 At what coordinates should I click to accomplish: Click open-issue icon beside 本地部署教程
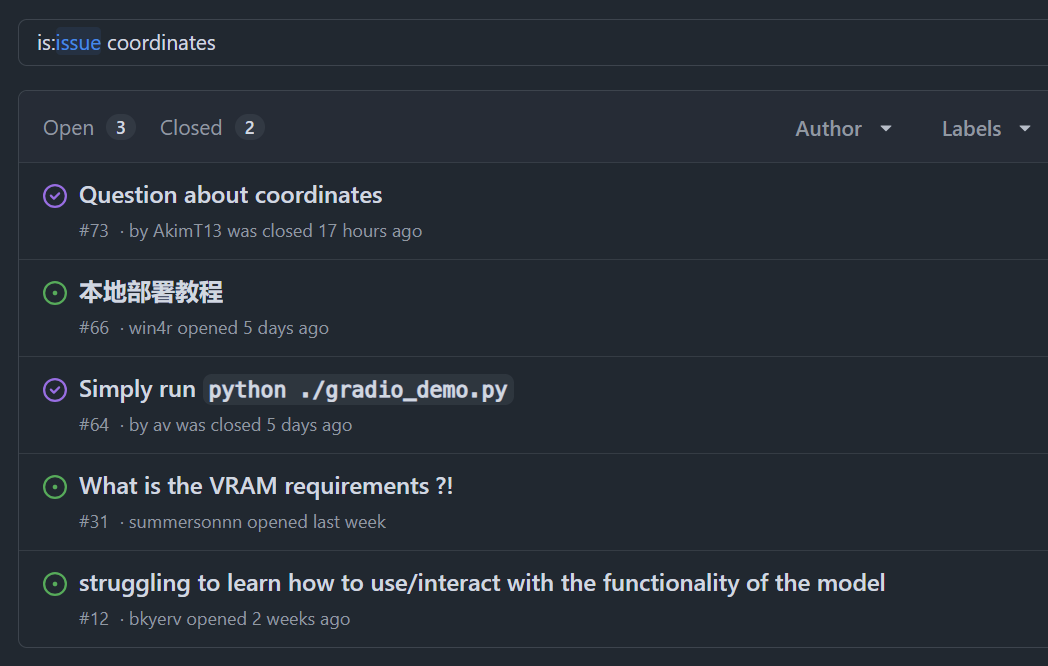coord(55,293)
